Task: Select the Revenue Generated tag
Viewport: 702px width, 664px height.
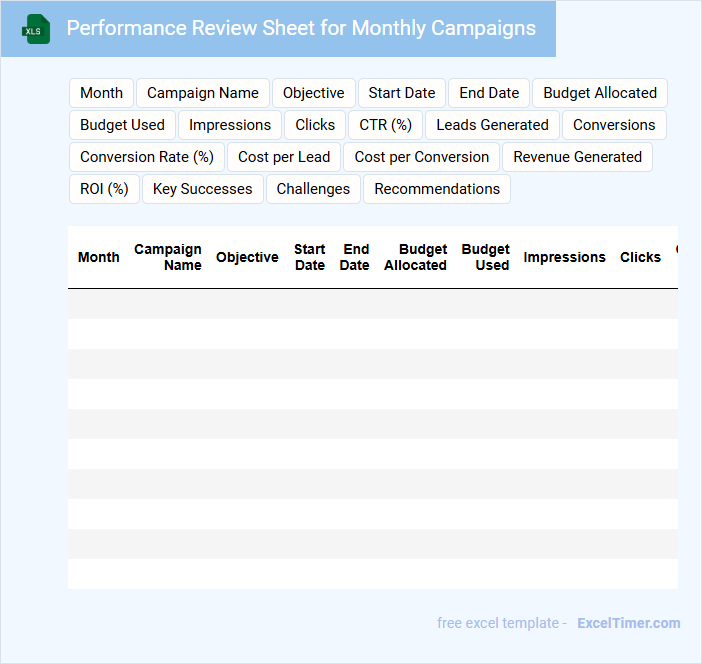Action: pos(577,157)
